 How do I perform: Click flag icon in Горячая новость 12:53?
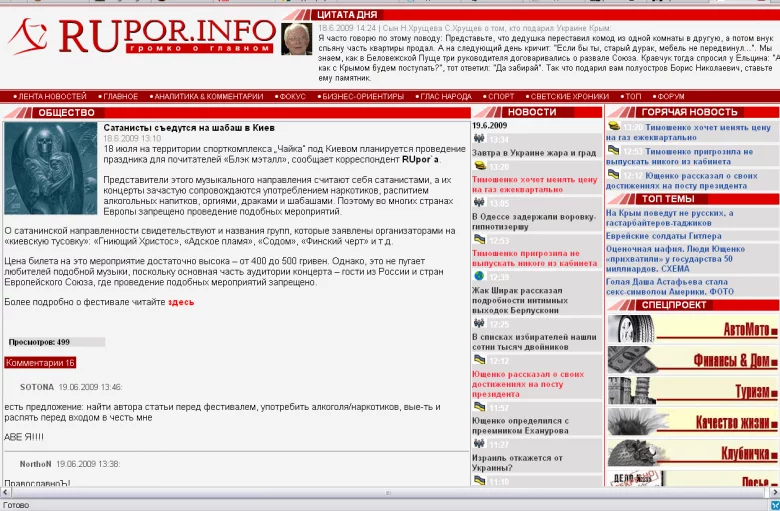[x=614, y=151]
